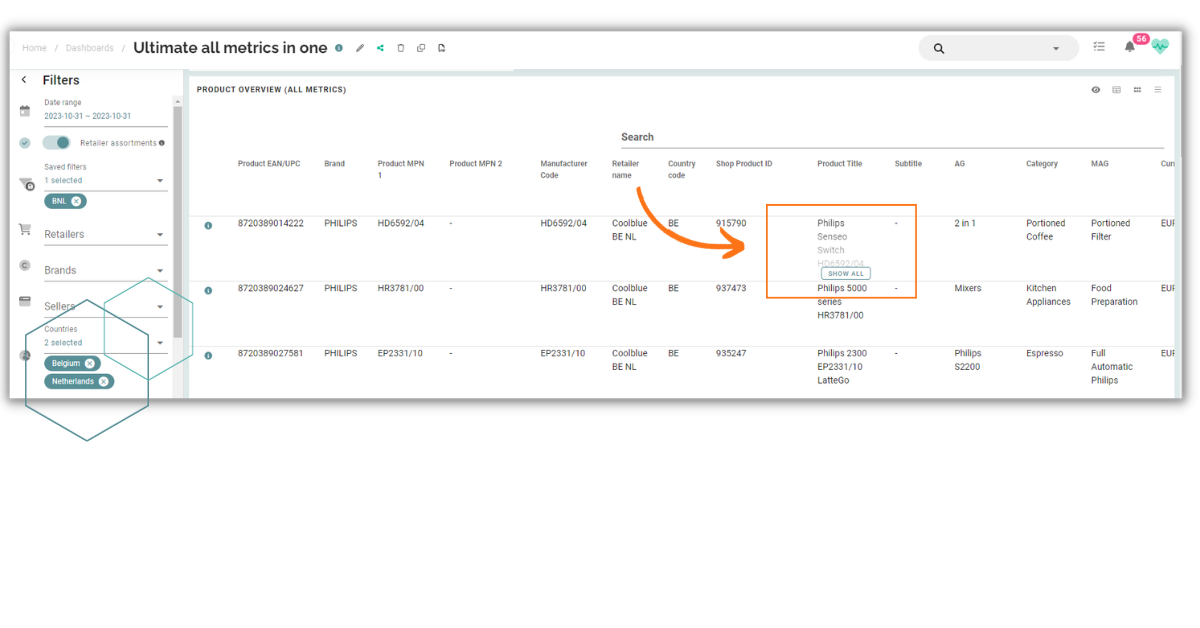Screen dimensions: 1200x628
Task: Click info icon for row 8720389014222
Action: pyautogui.click(x=208, y=226)
